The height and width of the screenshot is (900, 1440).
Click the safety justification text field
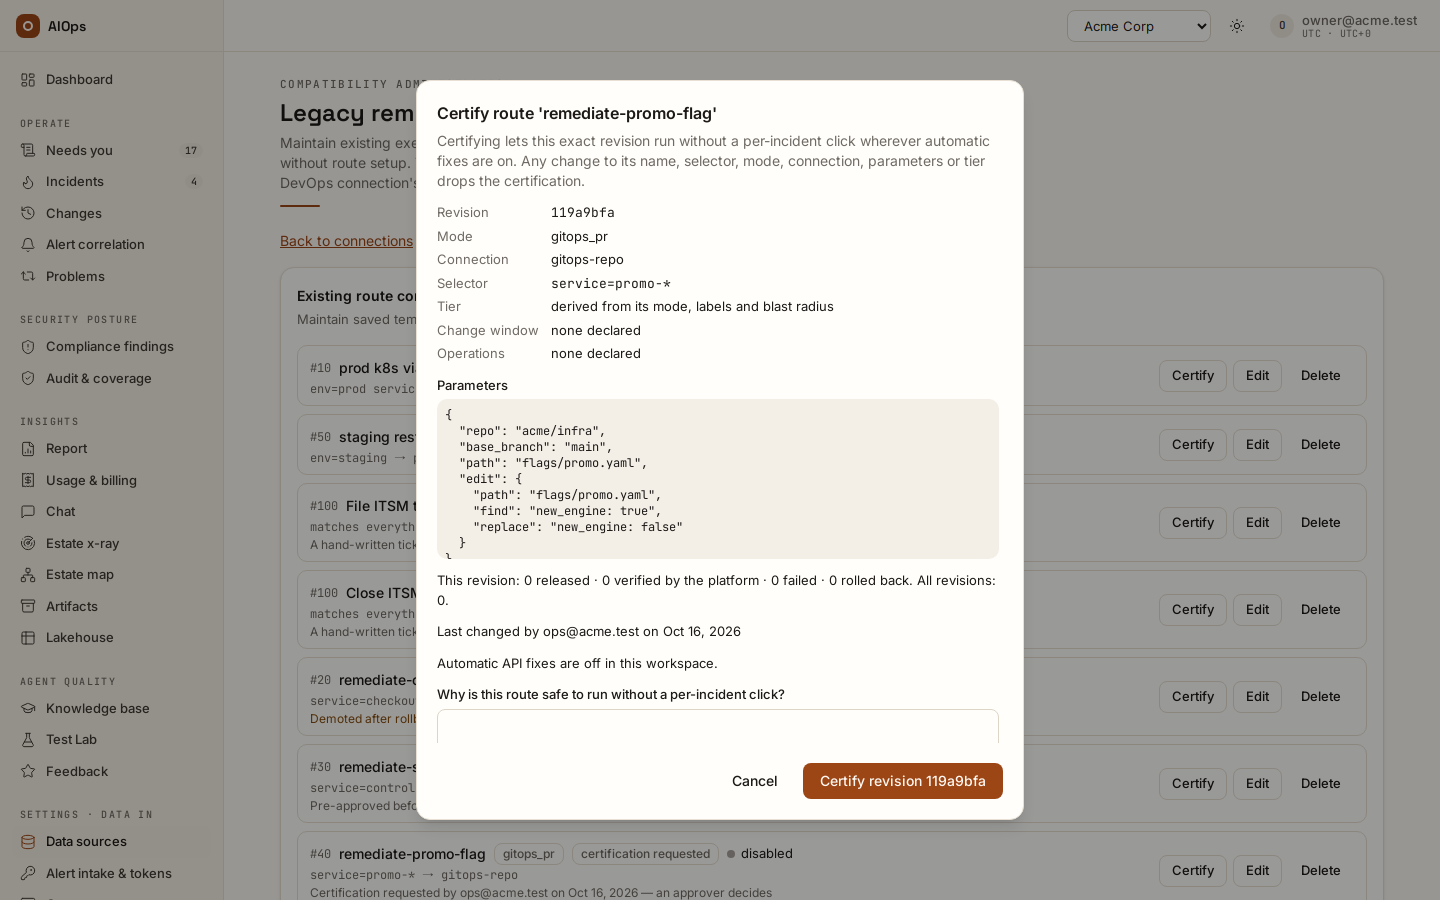click(718, 726)
